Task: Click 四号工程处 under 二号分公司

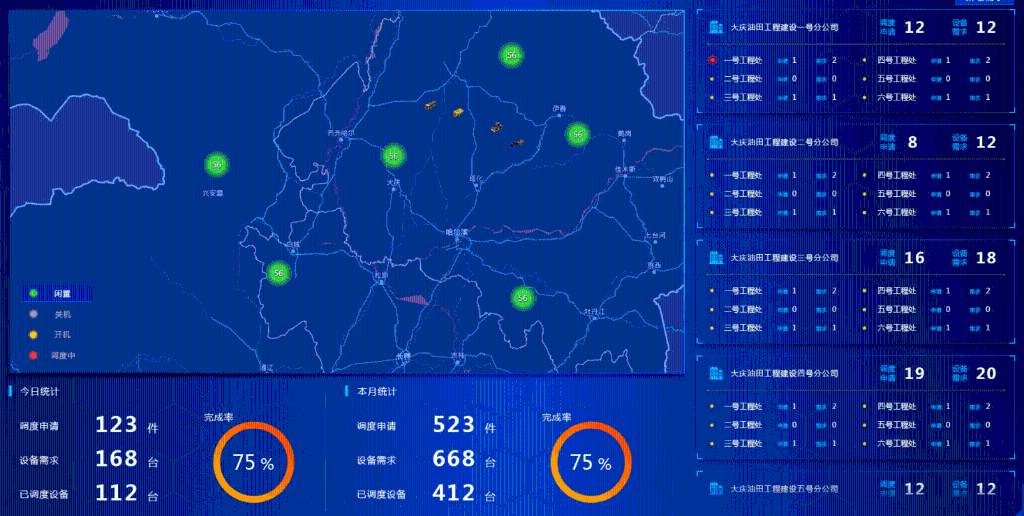Action: pyautogui.click(x=896, y=176)
